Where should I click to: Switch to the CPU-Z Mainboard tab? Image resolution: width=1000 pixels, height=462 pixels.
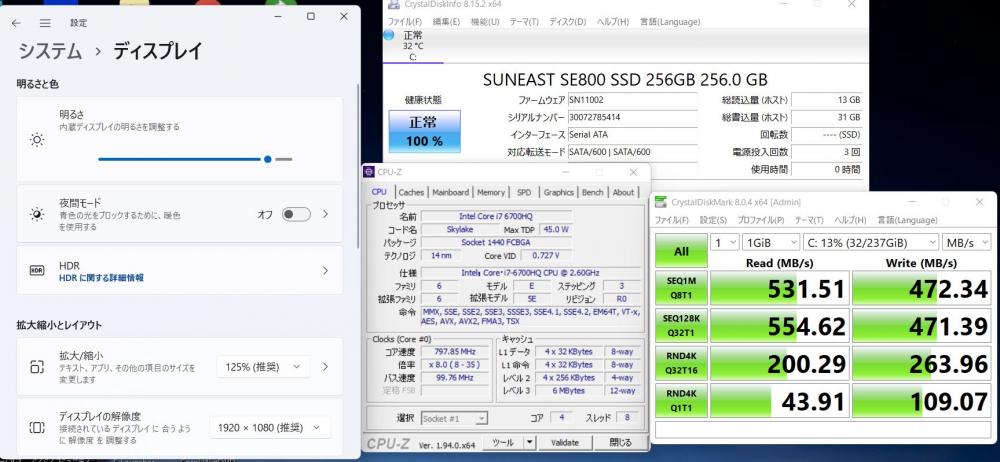[x=450, y=192]
